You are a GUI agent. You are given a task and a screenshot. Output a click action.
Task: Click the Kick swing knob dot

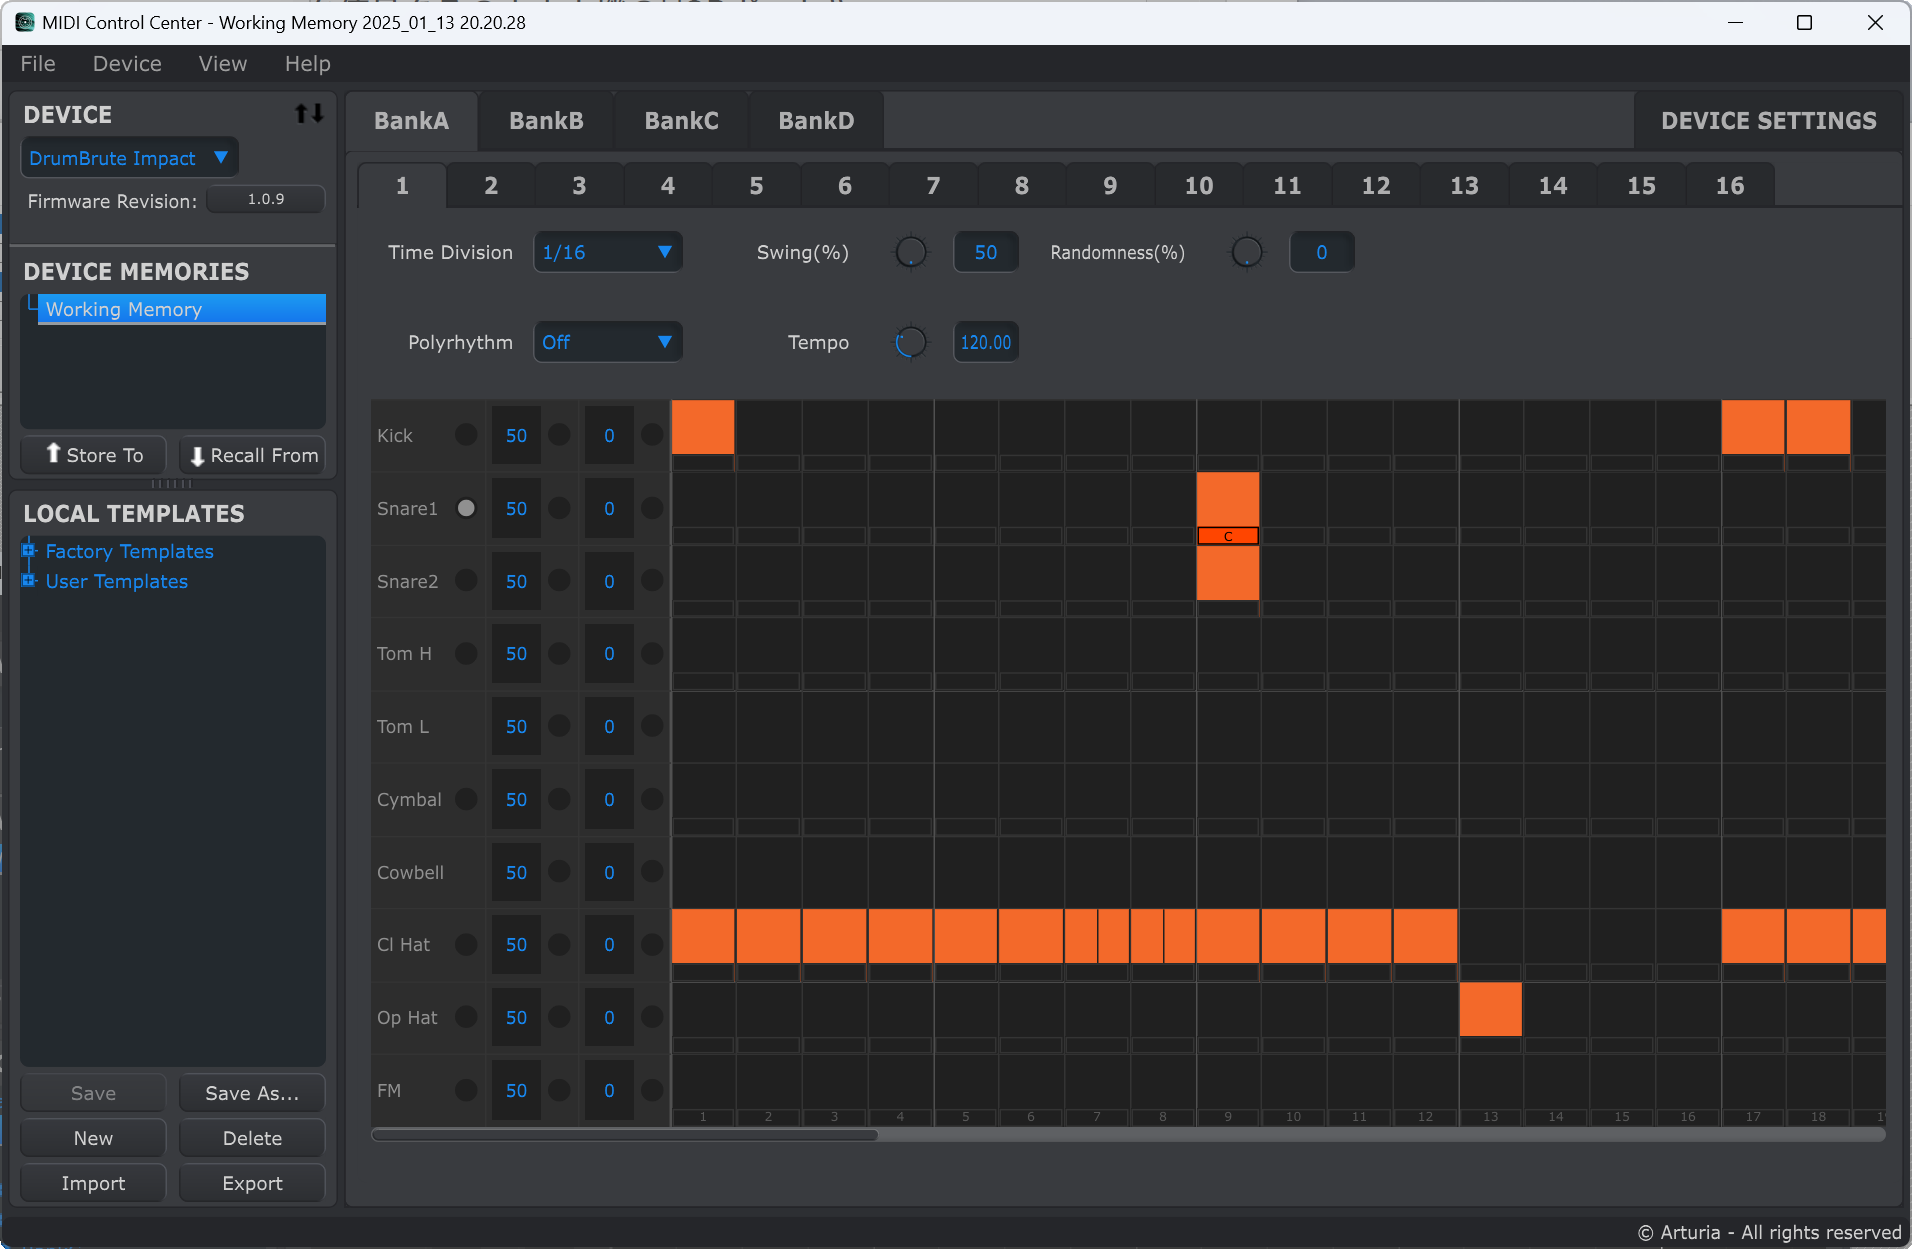click(x=559, y=434)
